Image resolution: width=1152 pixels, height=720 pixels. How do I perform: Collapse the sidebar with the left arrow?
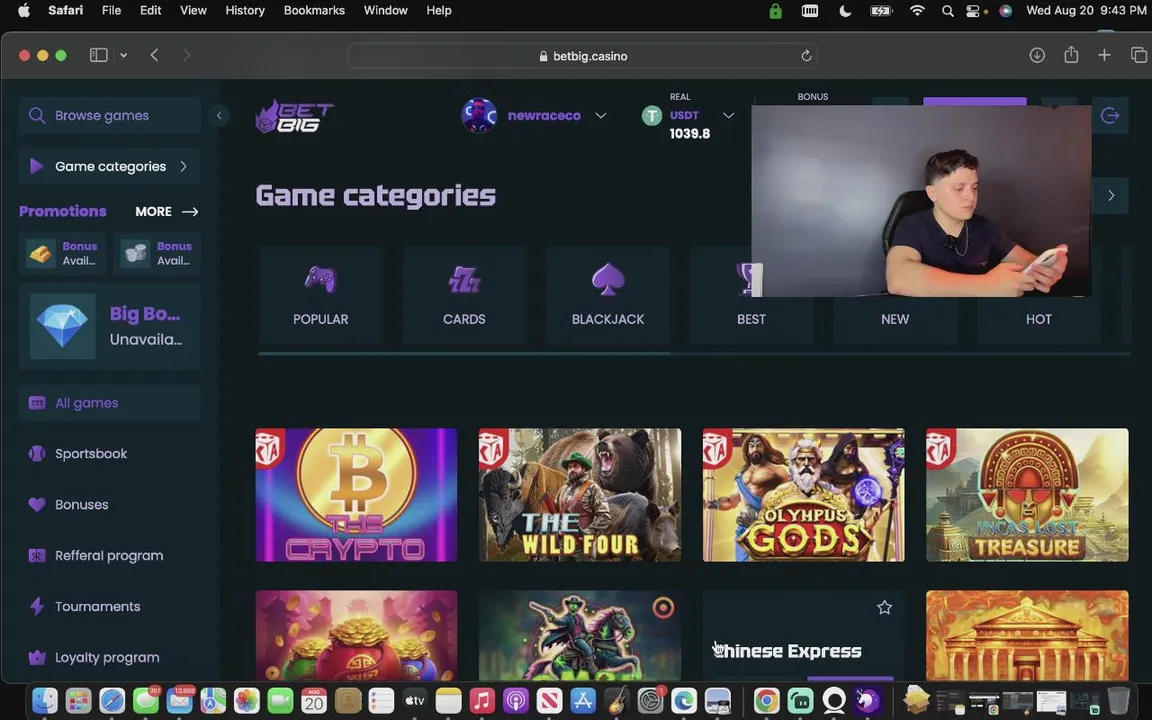click(219, 115)
